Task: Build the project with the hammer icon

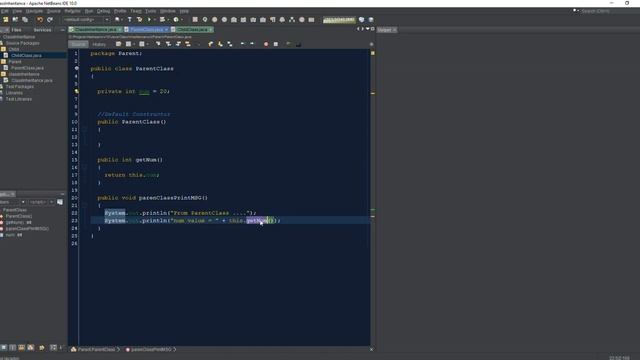Action: (x=130, y=20)
